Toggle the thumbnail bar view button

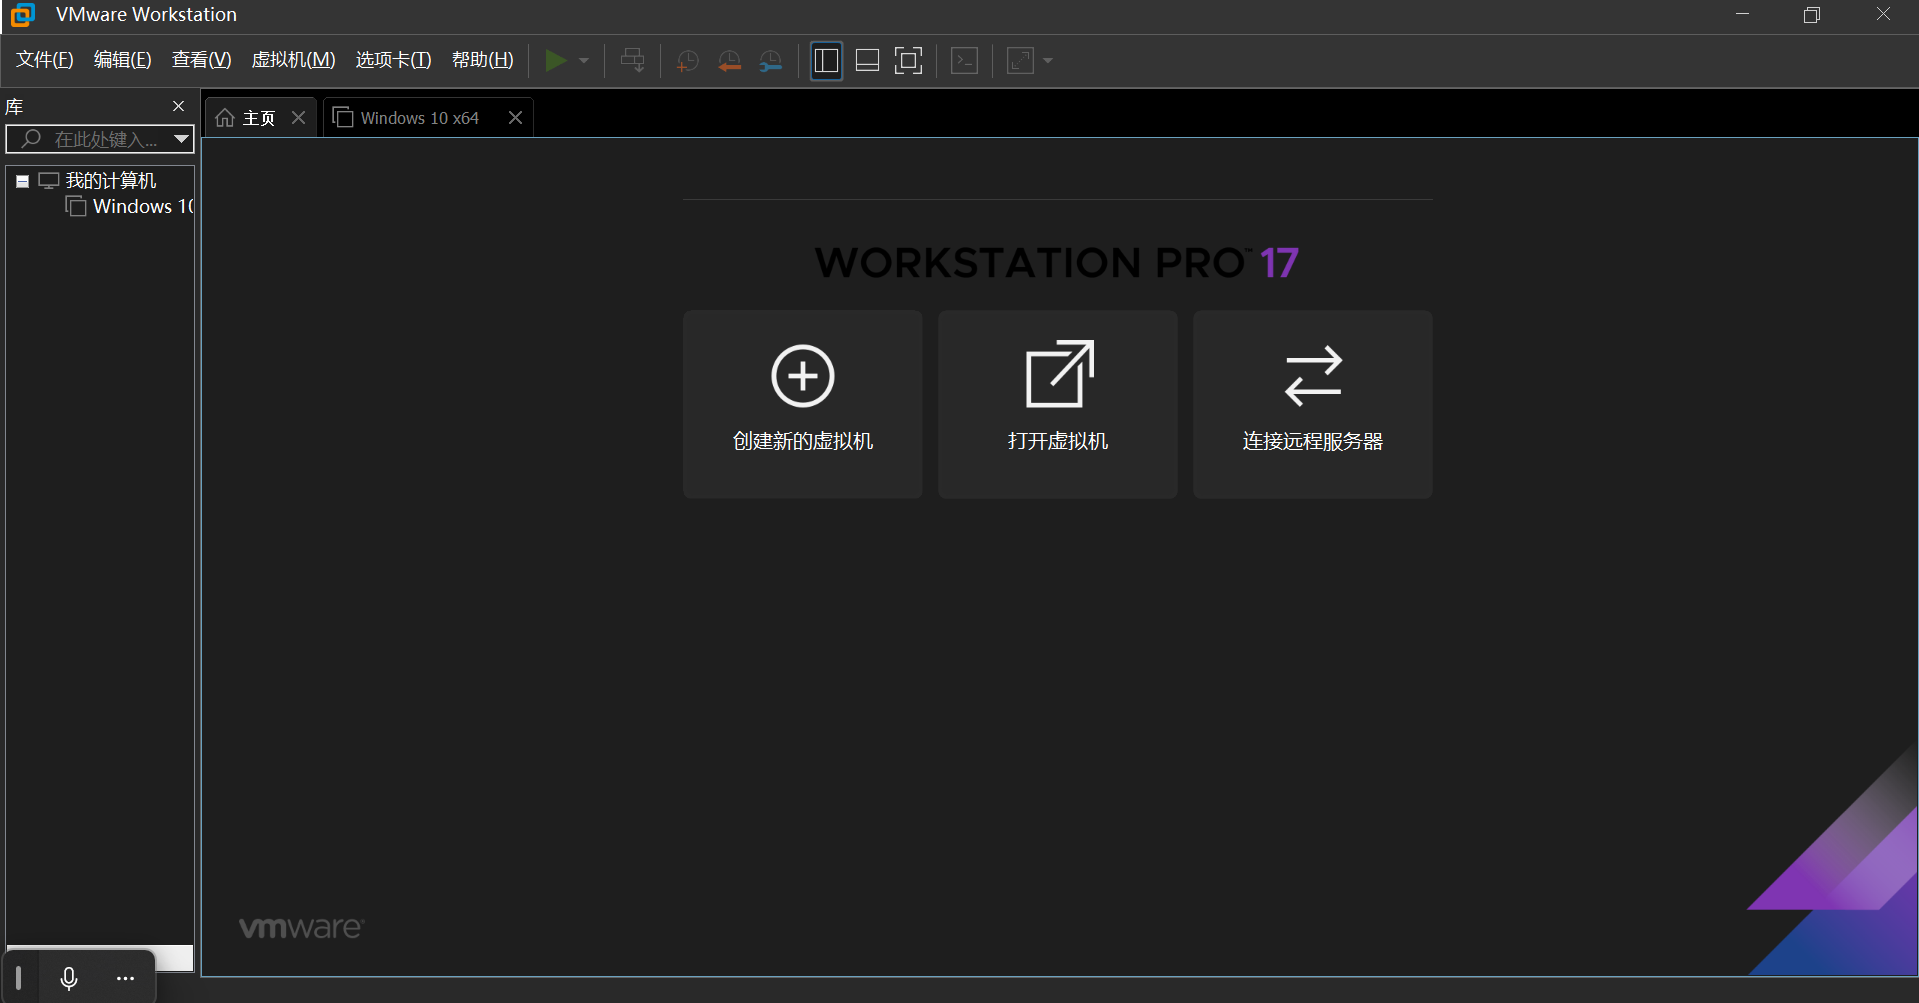point(867,61)
